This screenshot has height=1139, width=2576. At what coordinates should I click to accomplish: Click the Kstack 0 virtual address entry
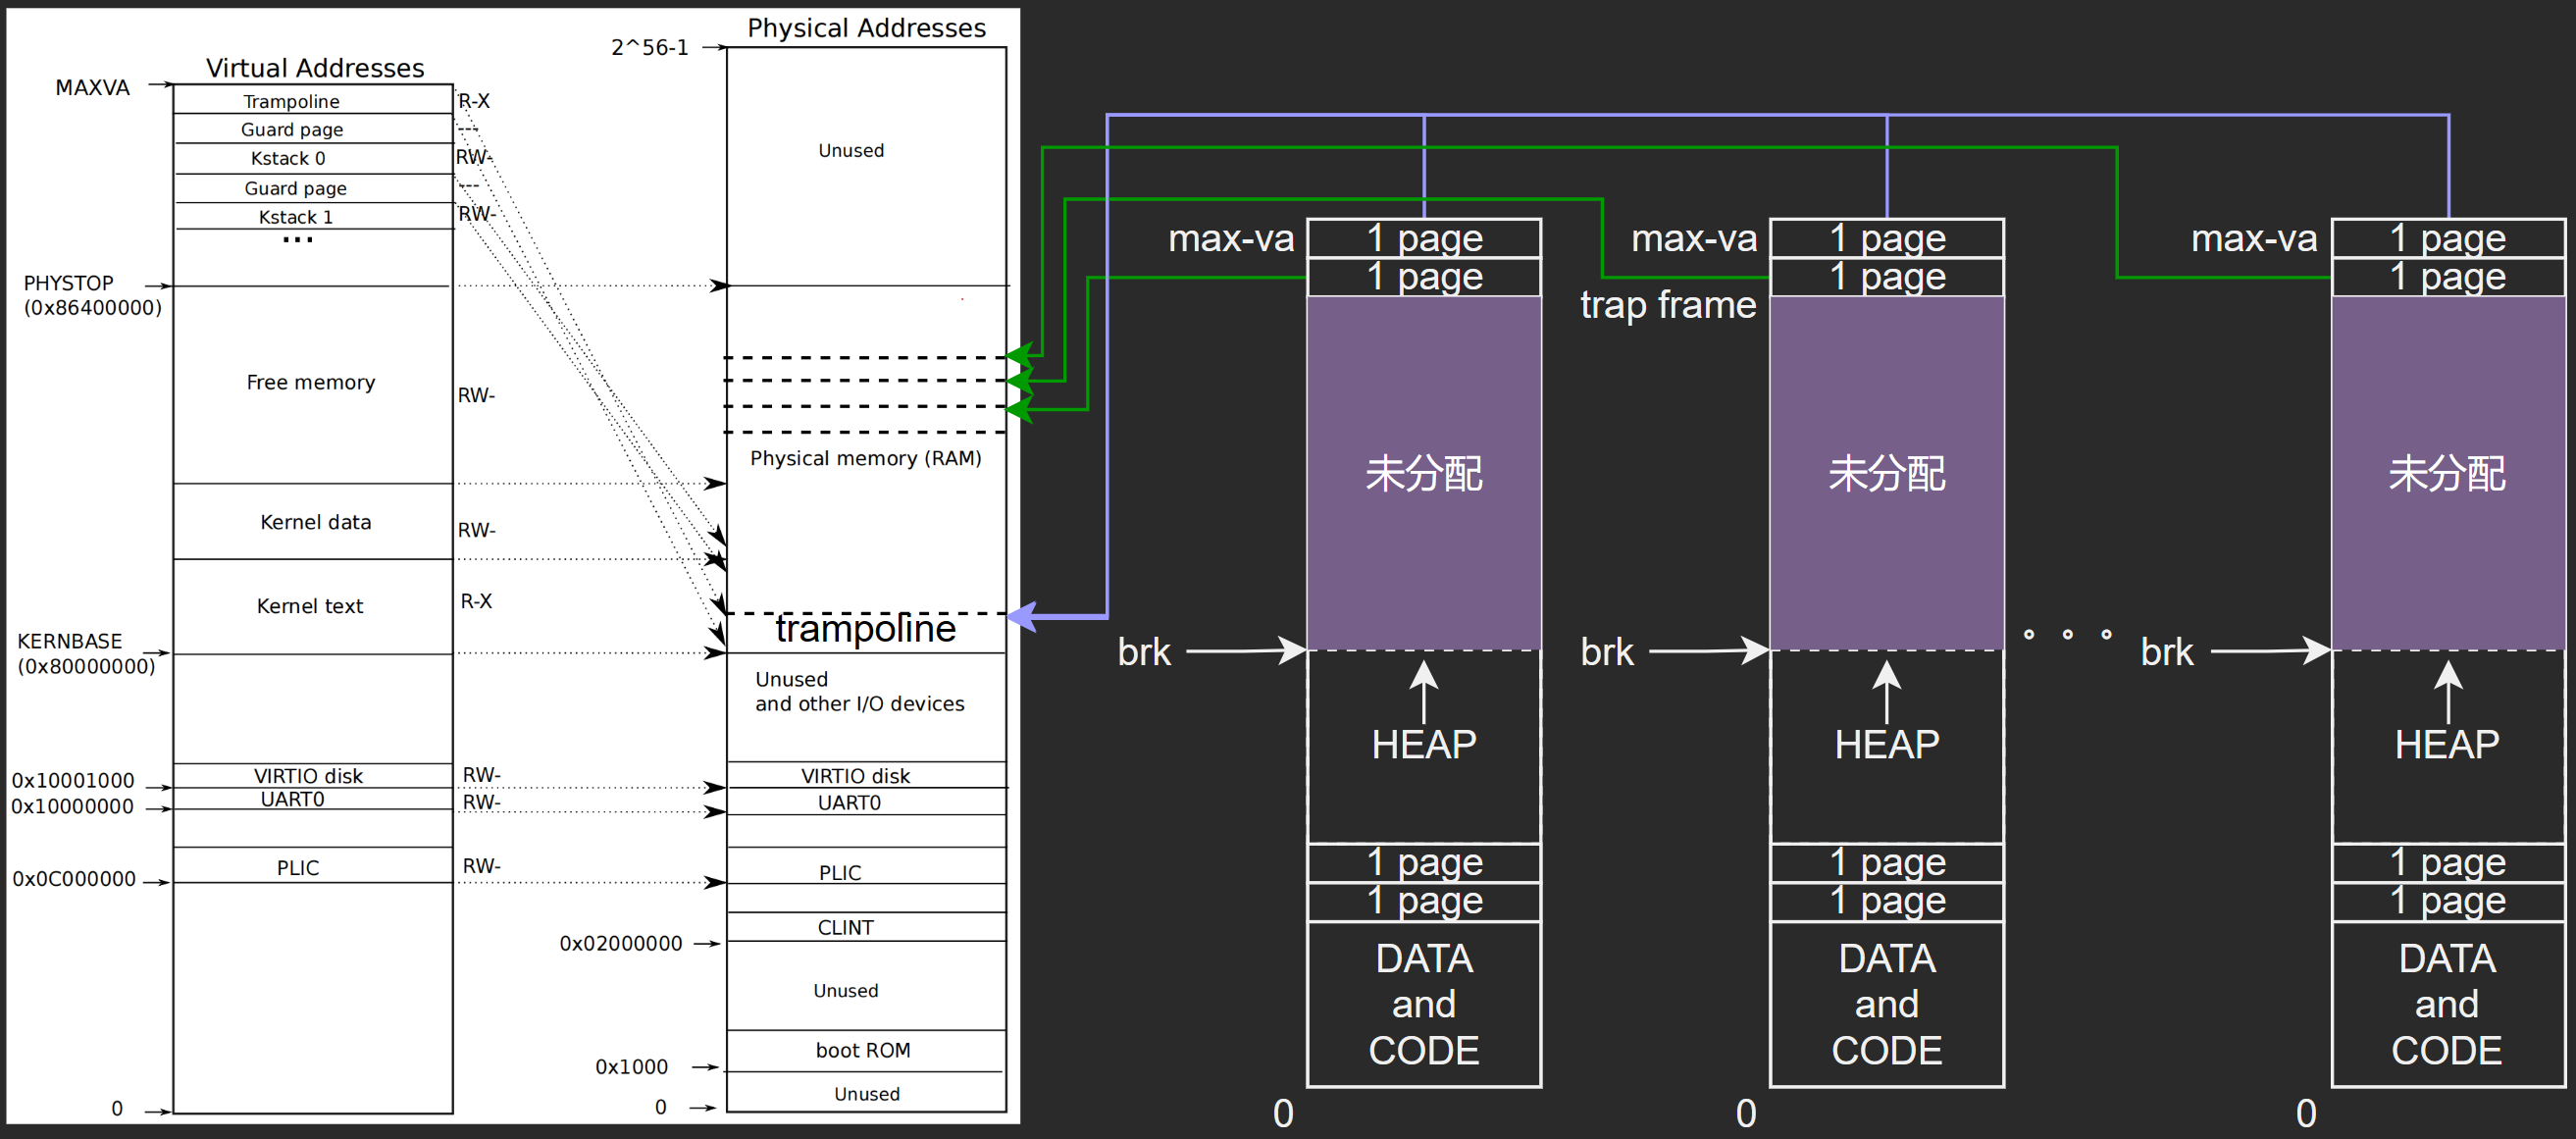point(288,158)
